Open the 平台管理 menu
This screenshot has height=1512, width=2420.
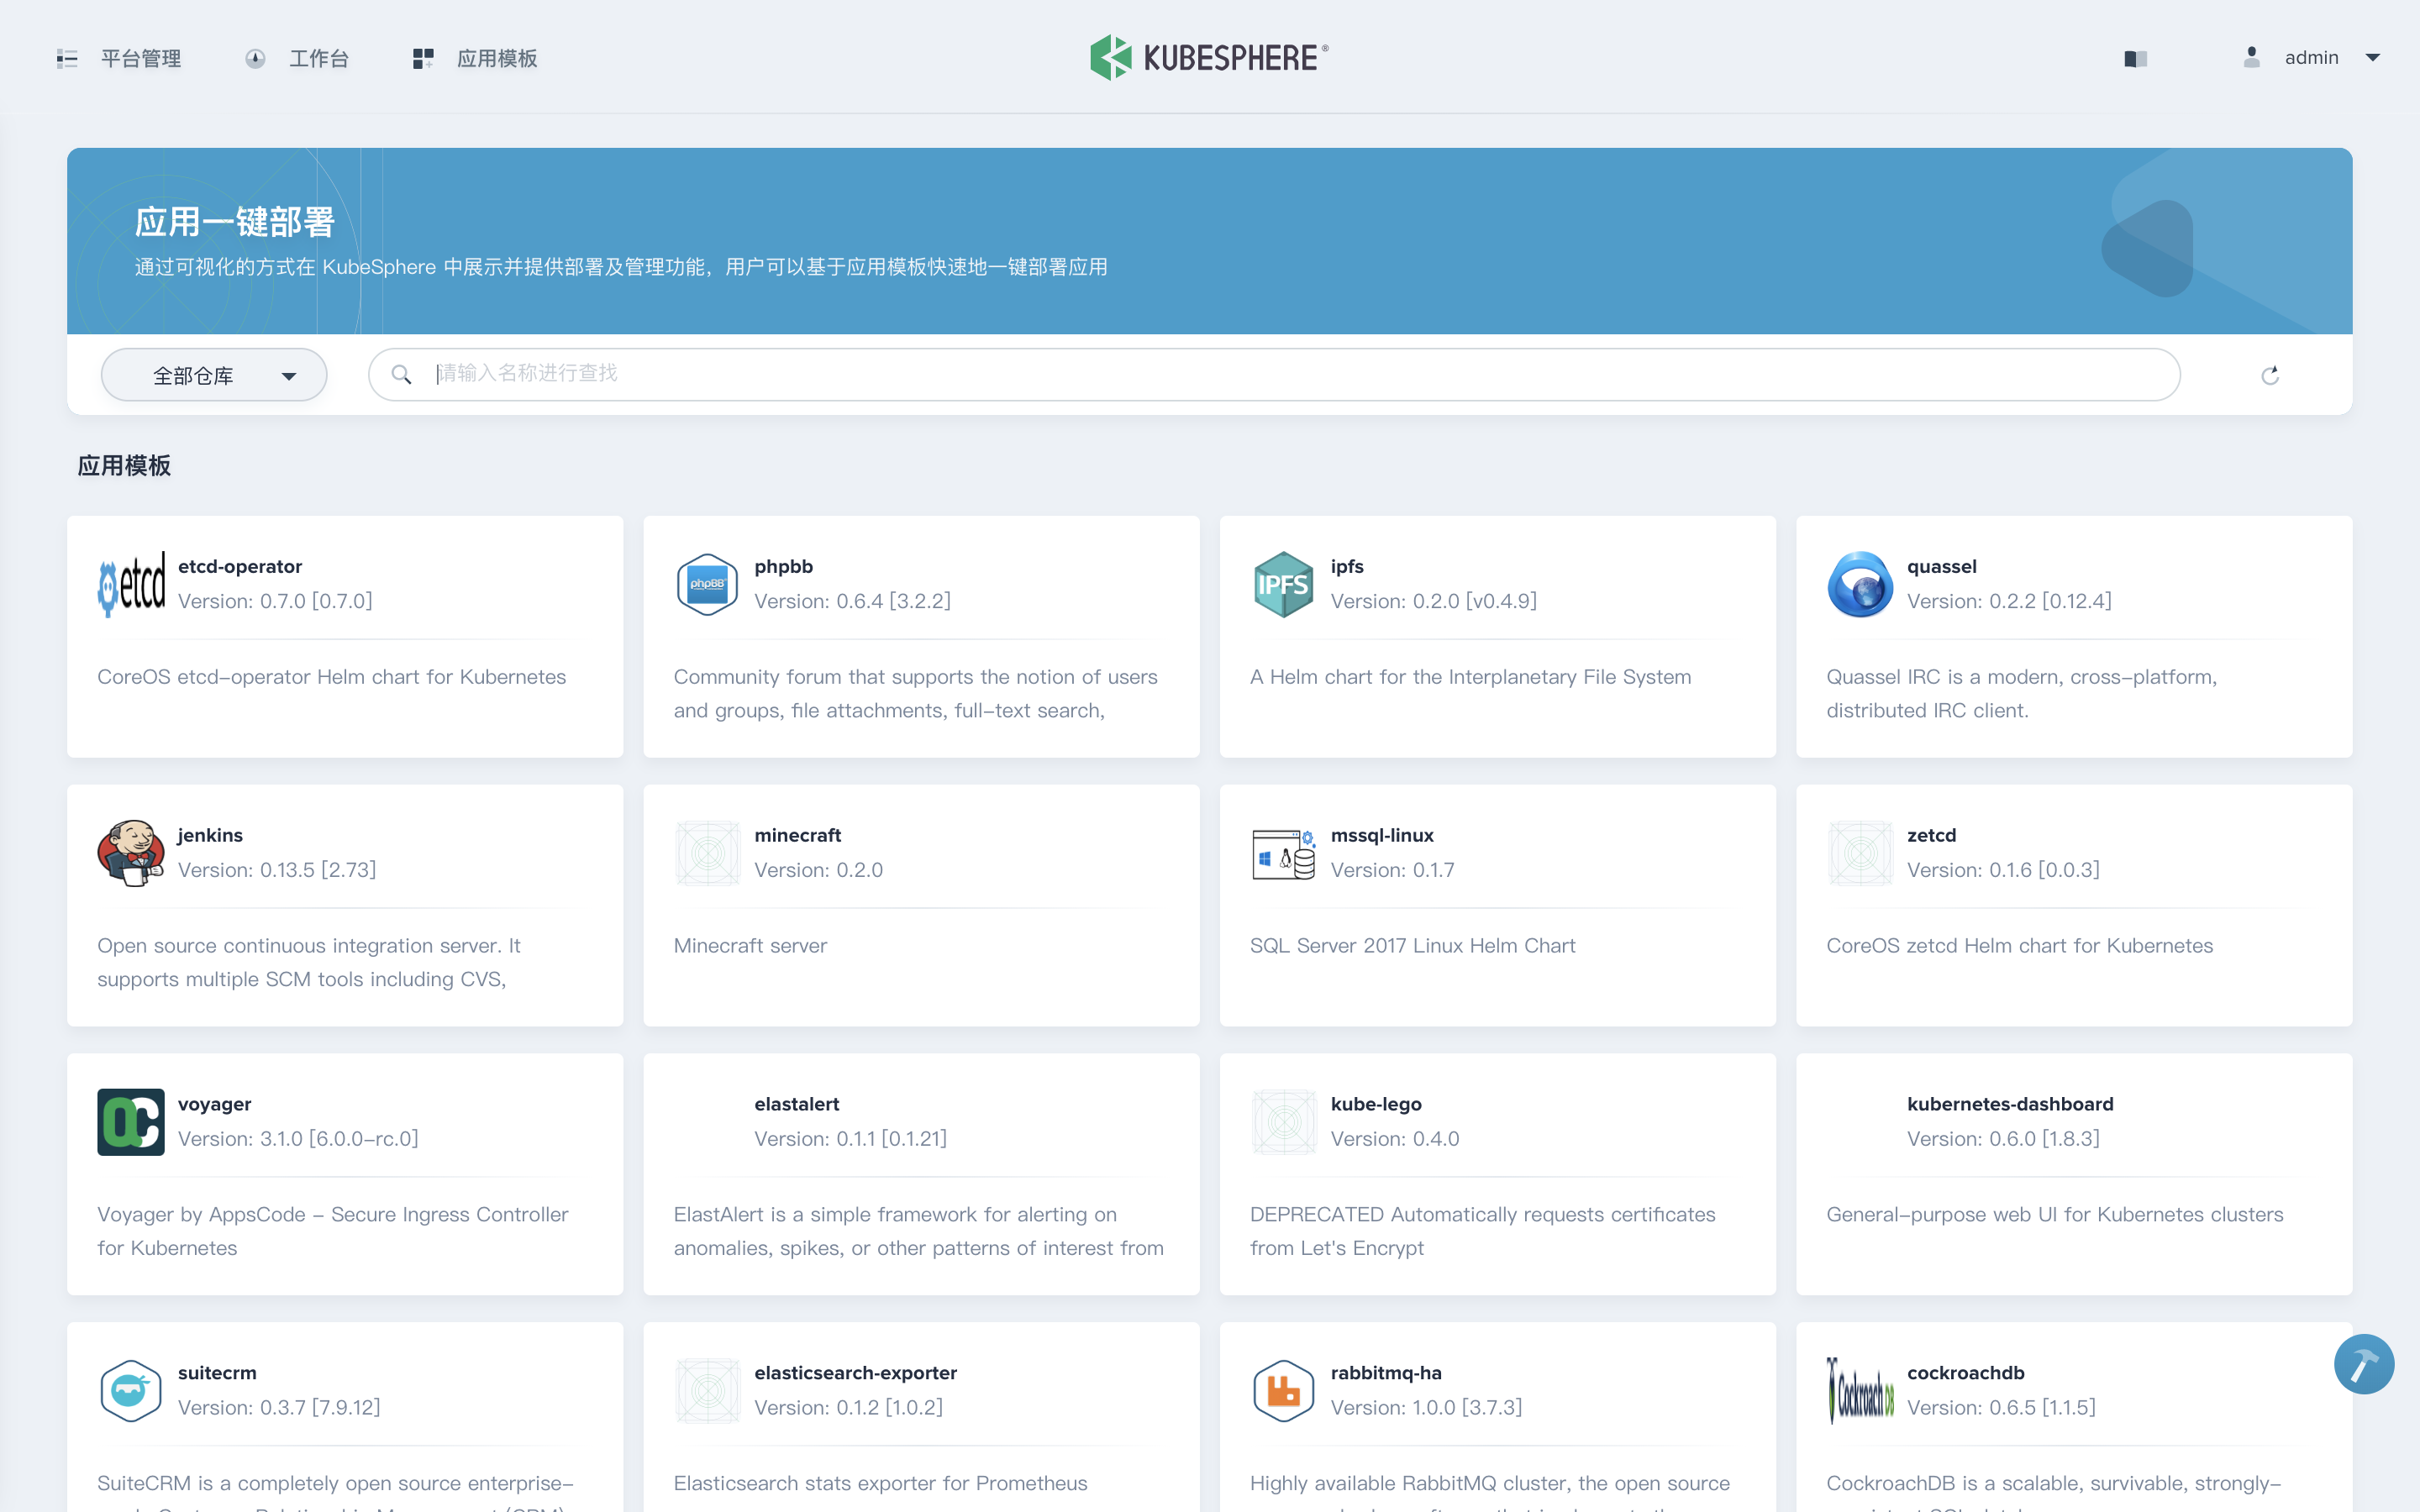141,58
